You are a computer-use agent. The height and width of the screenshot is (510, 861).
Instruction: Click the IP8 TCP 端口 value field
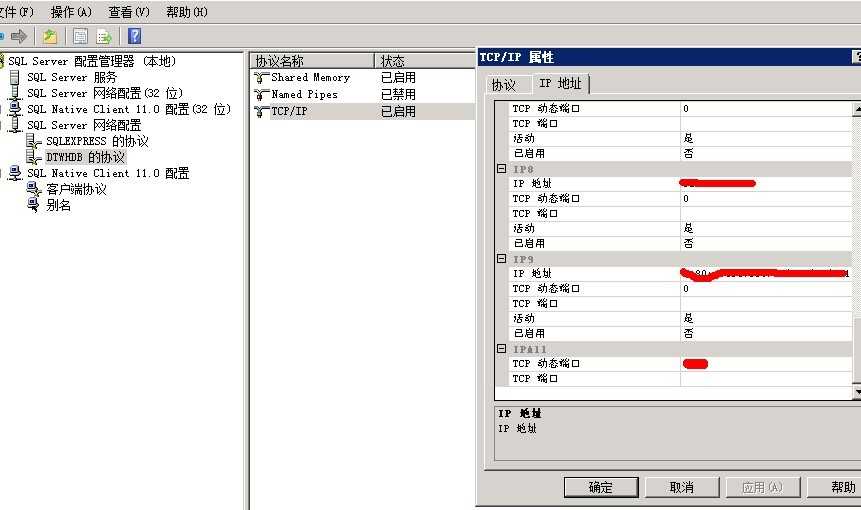[x=766, y=214]
